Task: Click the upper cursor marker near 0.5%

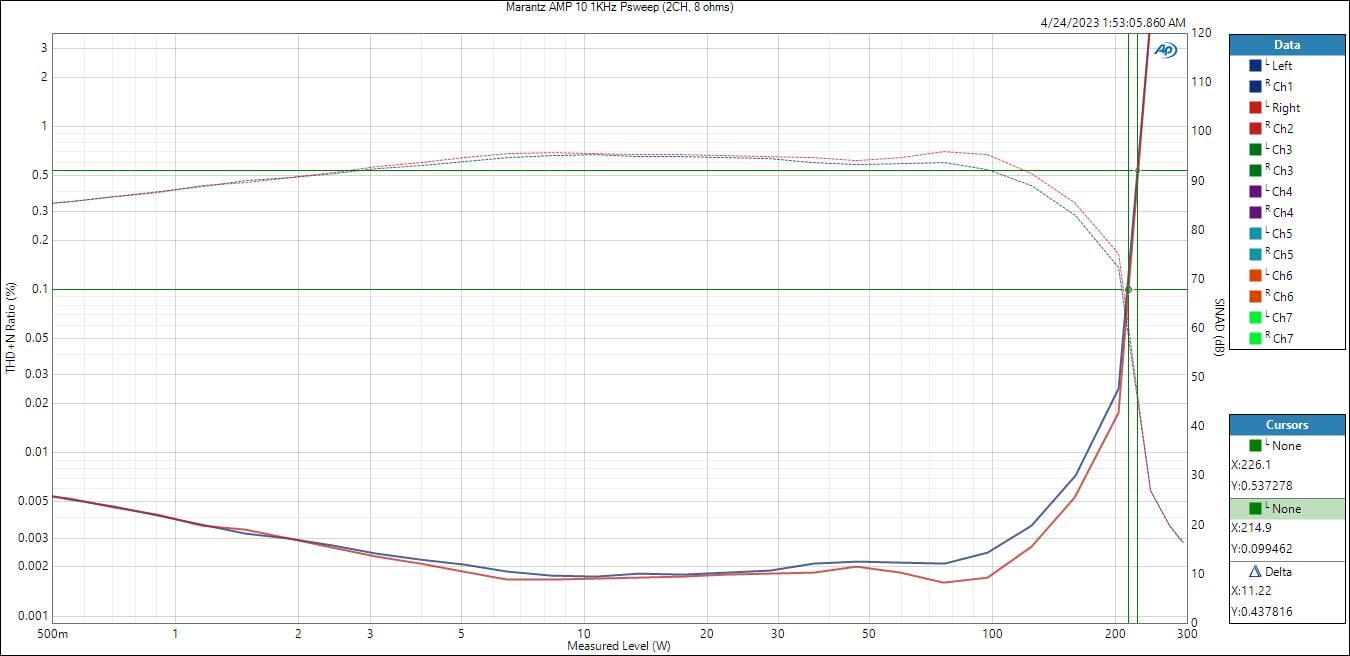Action: coord(1137,171)
